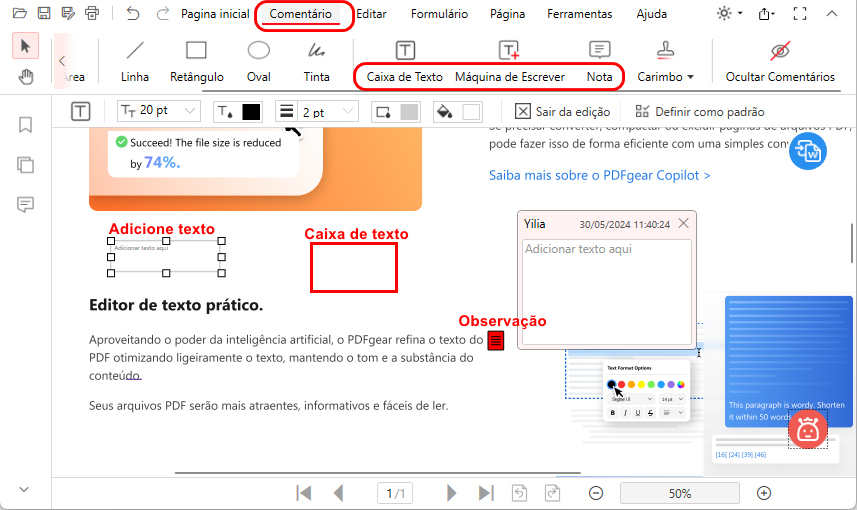
Task: Change the white fill color swatch
Action: tap(471, 112)
